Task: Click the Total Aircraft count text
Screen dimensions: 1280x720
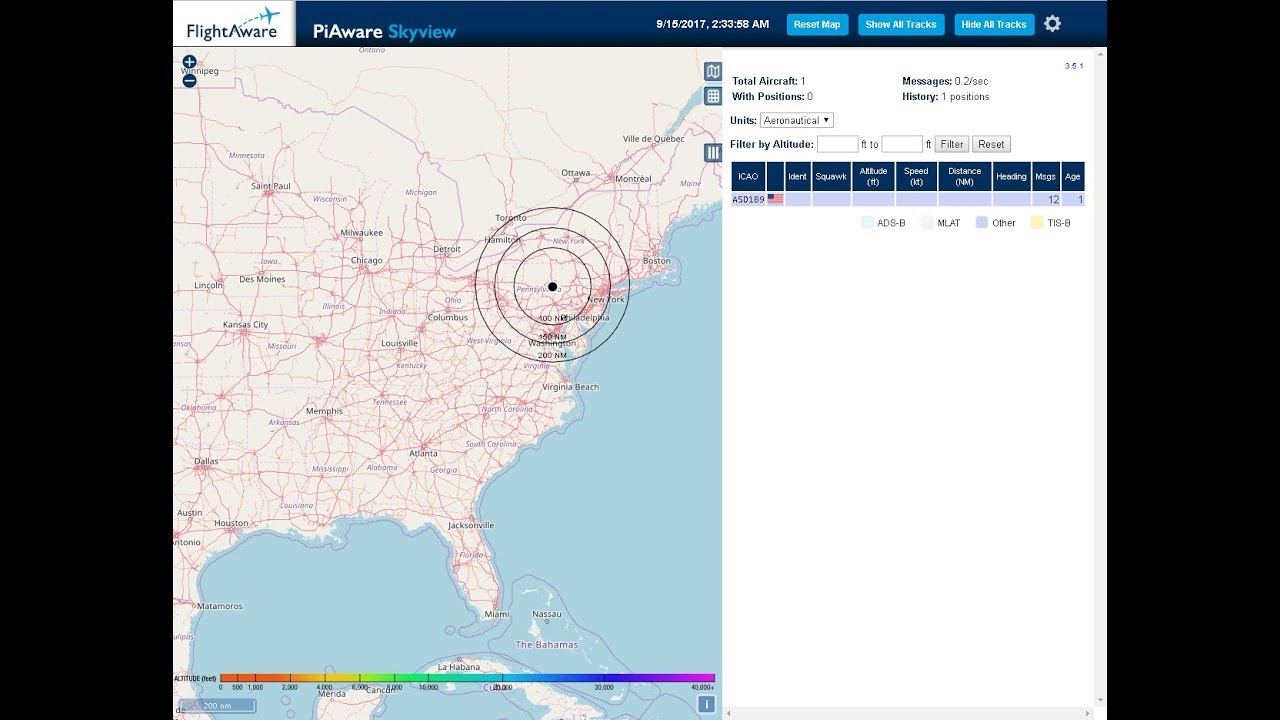Action: tap(769, 81)
